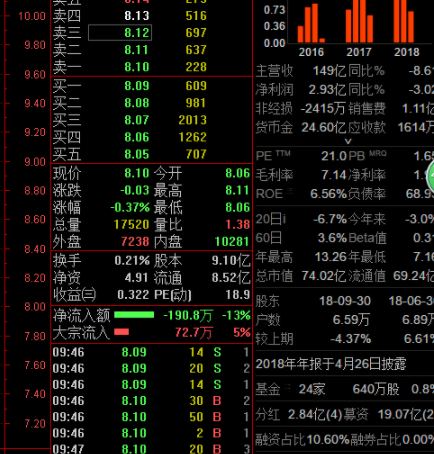Image resolution: width=434 pixels, height=454 pixels.
Task: Click the 60日 change 3.6%
Action: [332, 238]
